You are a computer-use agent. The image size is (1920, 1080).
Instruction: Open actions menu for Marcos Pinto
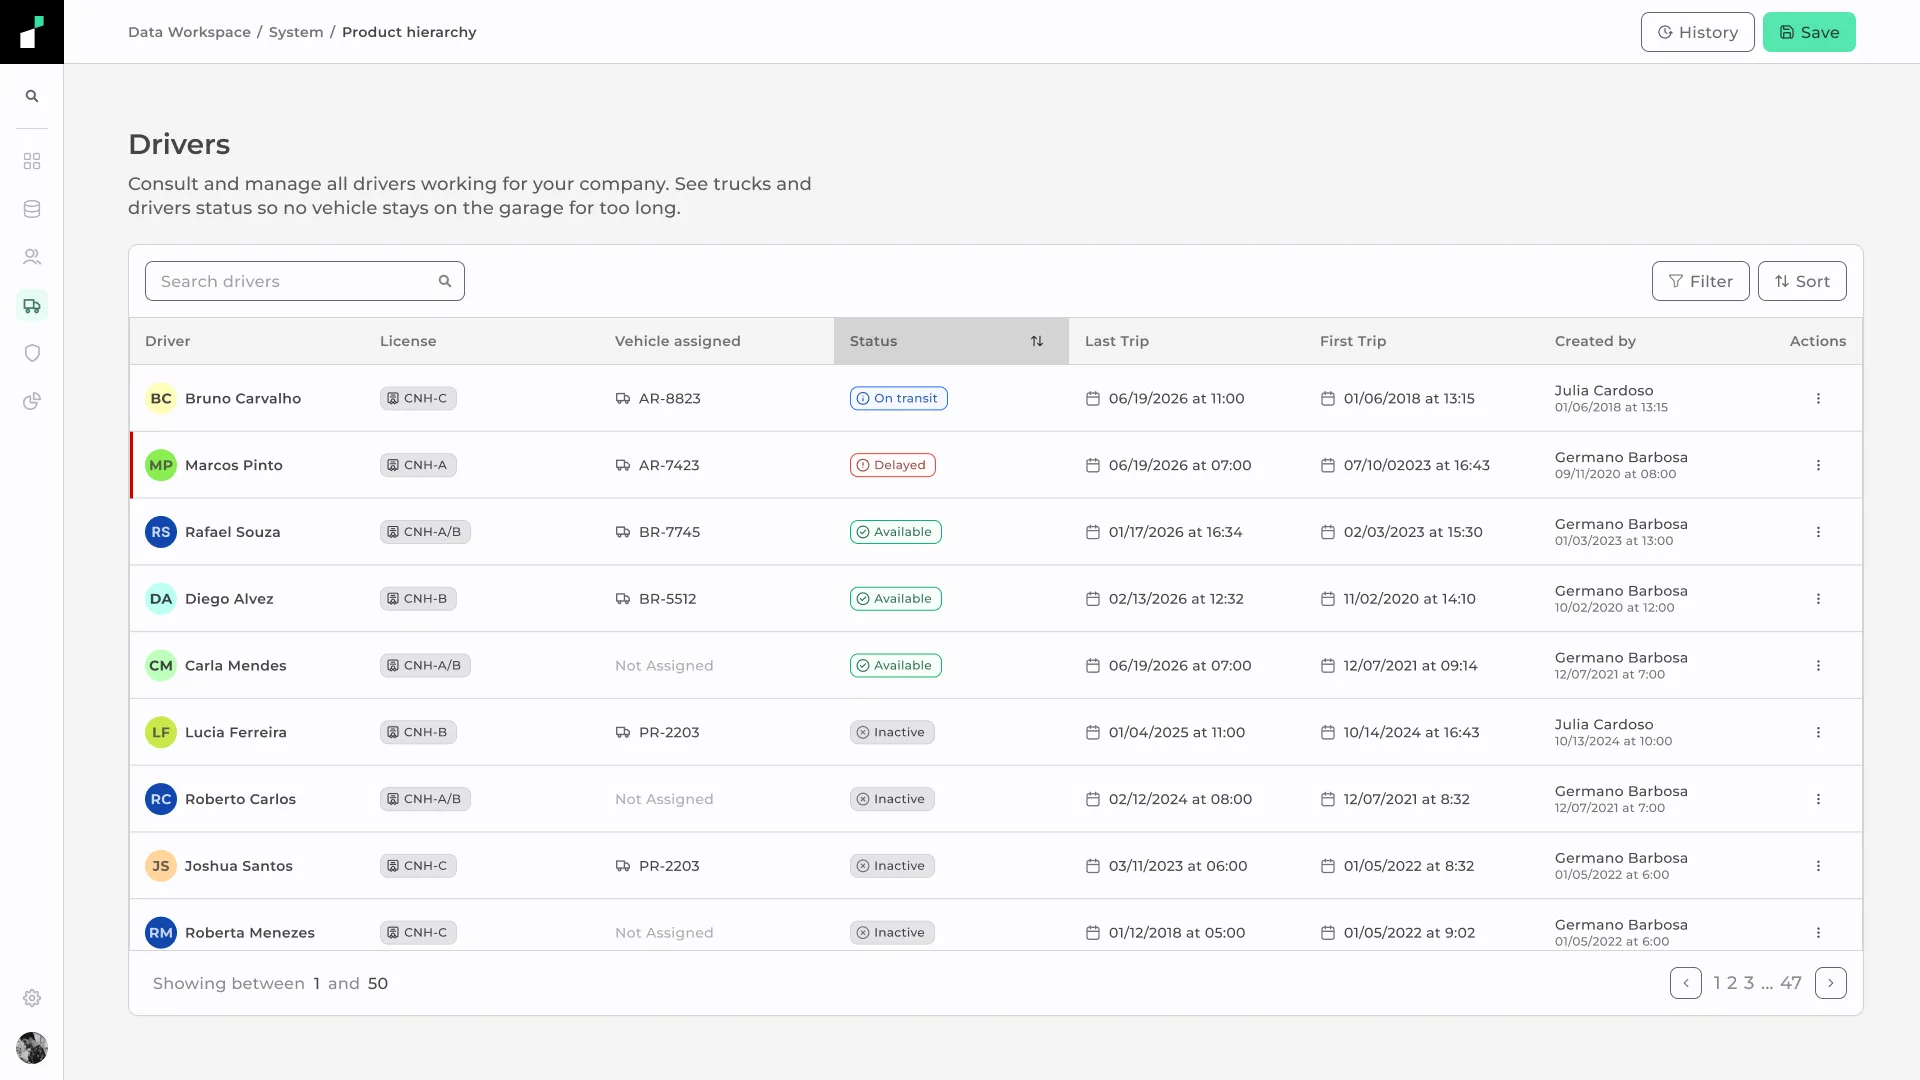pyautogui.click(x=1818, y=465)
